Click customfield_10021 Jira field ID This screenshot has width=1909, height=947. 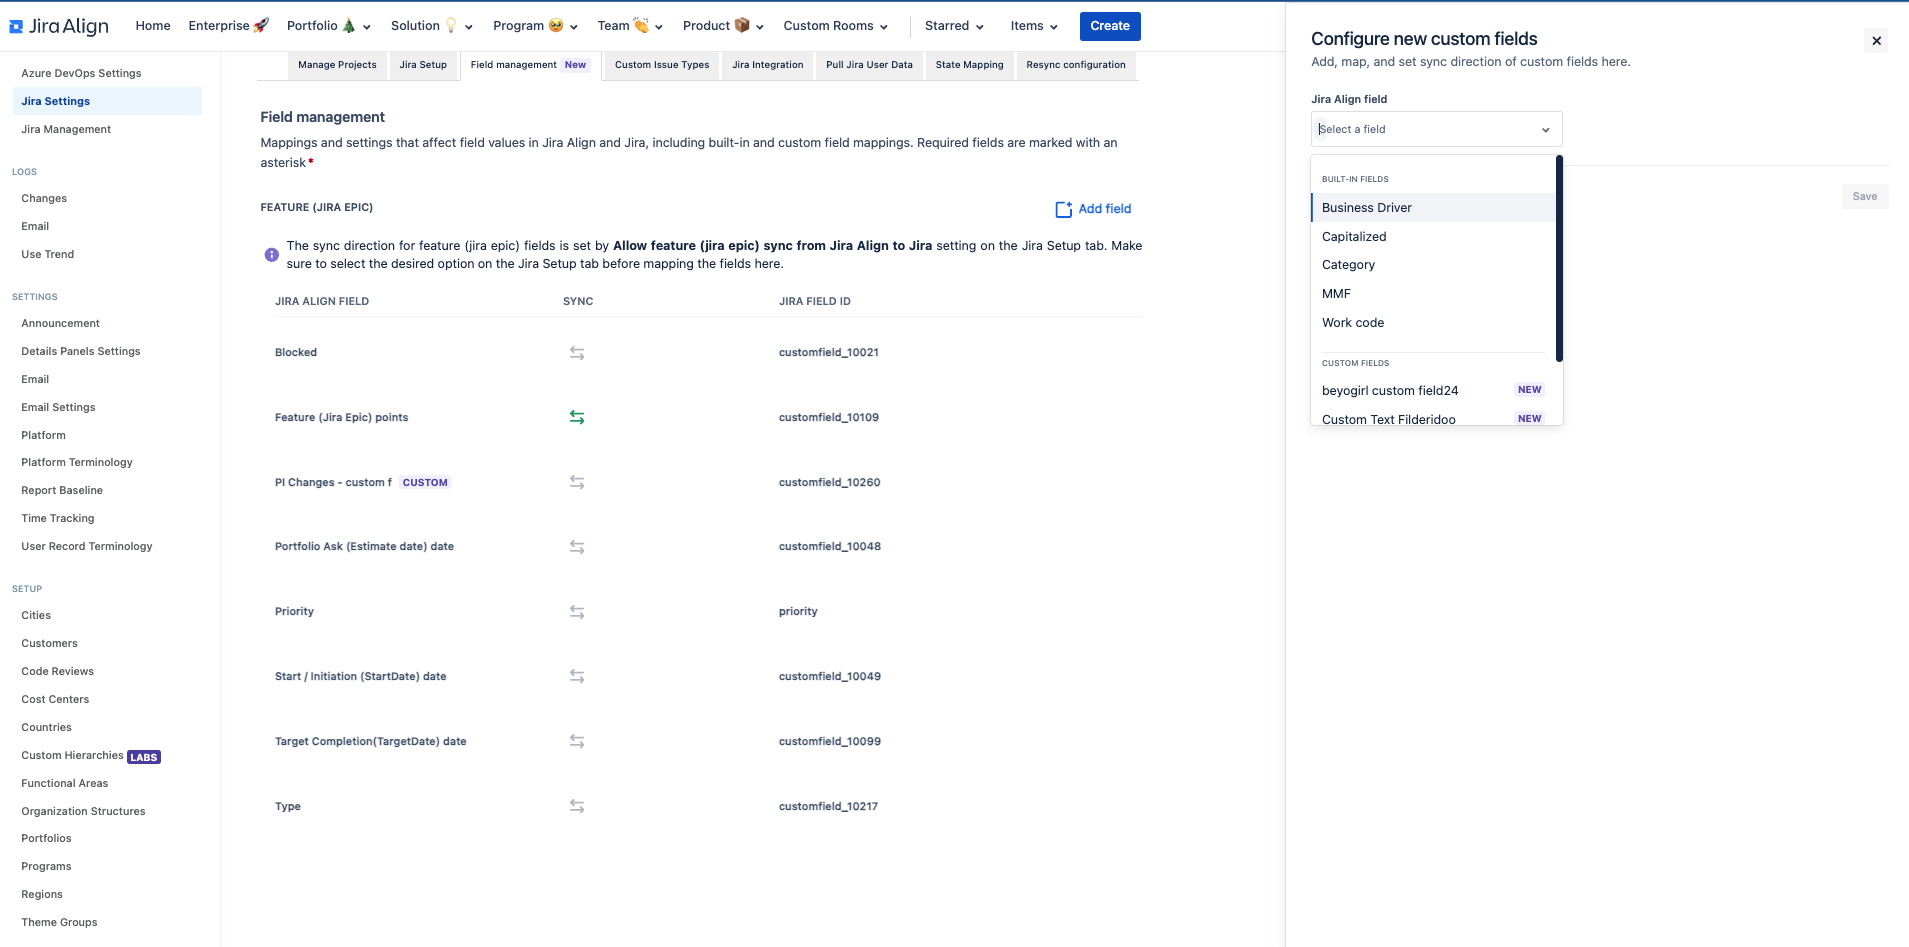point(829,353)
